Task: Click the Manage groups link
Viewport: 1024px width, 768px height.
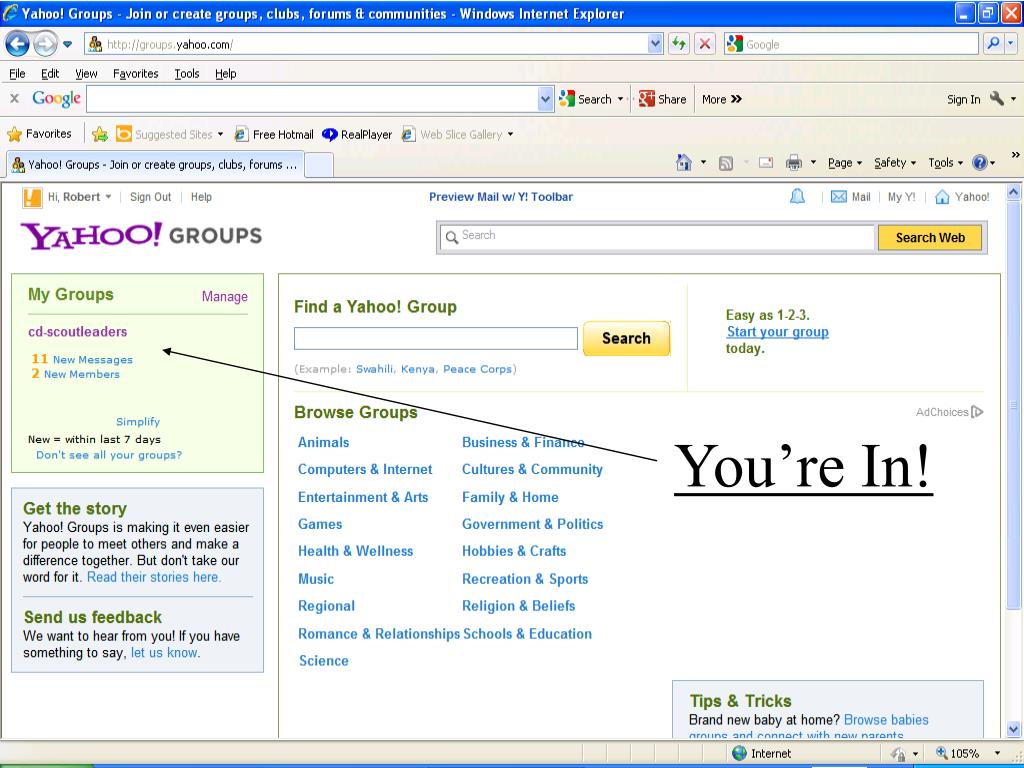Action: click(x=225, y=296)
